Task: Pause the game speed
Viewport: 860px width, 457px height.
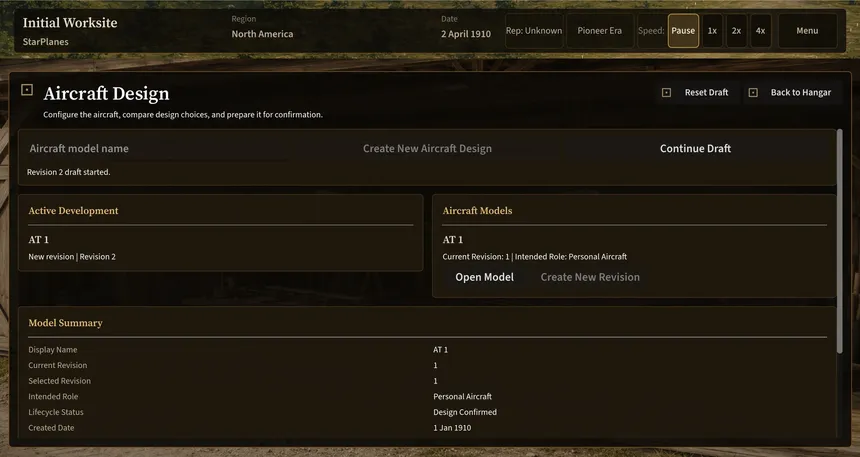Action: click(x=683, y=31)
